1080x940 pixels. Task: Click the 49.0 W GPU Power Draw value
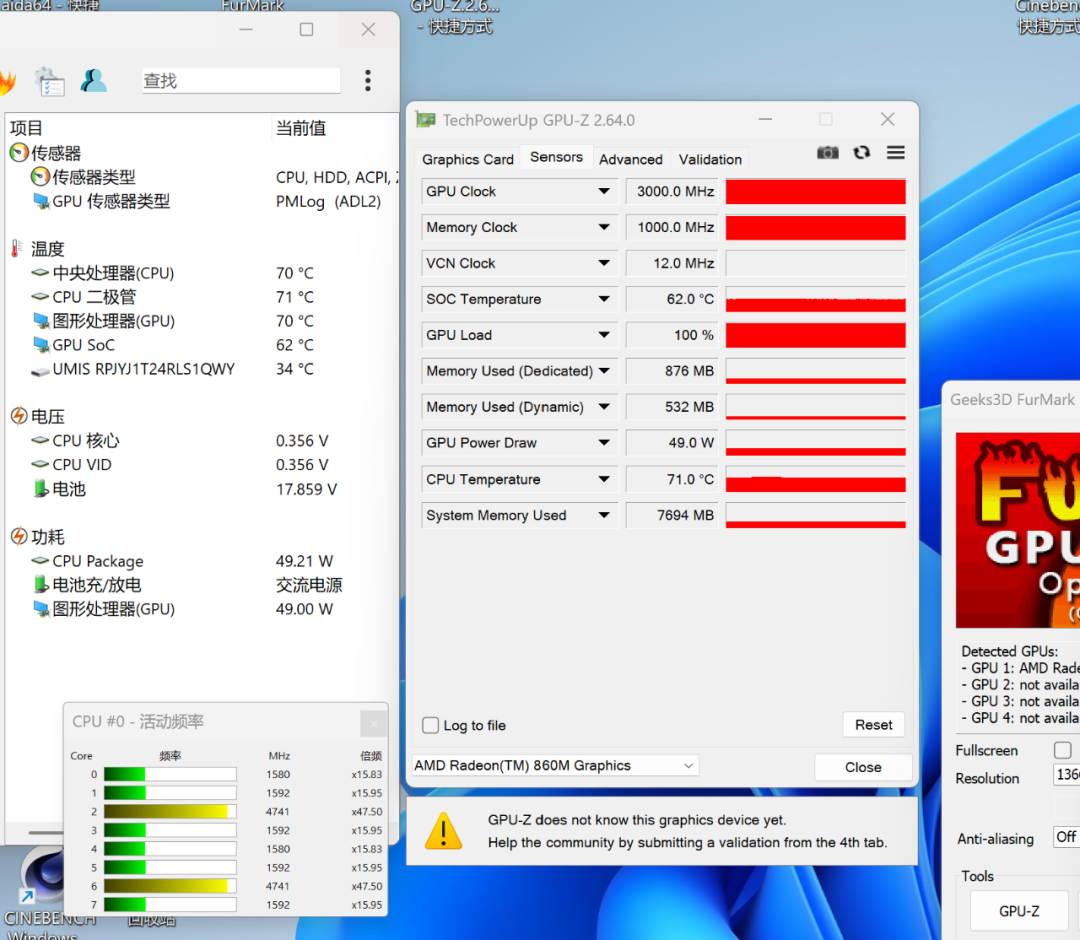[x=672, y=443]
